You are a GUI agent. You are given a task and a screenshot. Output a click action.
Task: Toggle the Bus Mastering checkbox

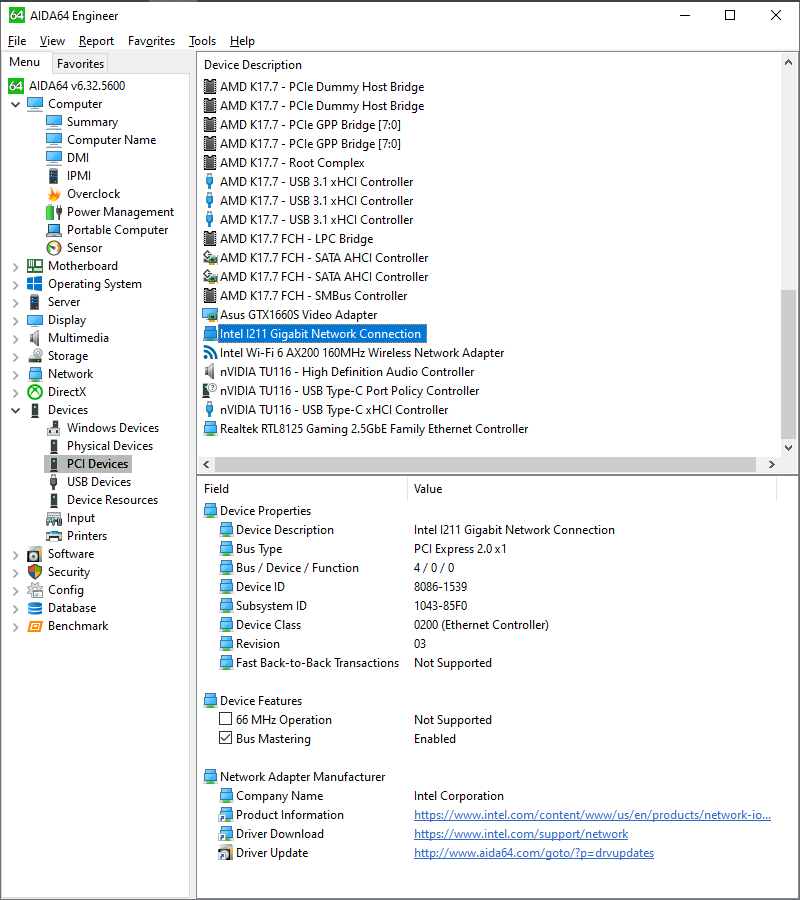(x=226, y=738)
